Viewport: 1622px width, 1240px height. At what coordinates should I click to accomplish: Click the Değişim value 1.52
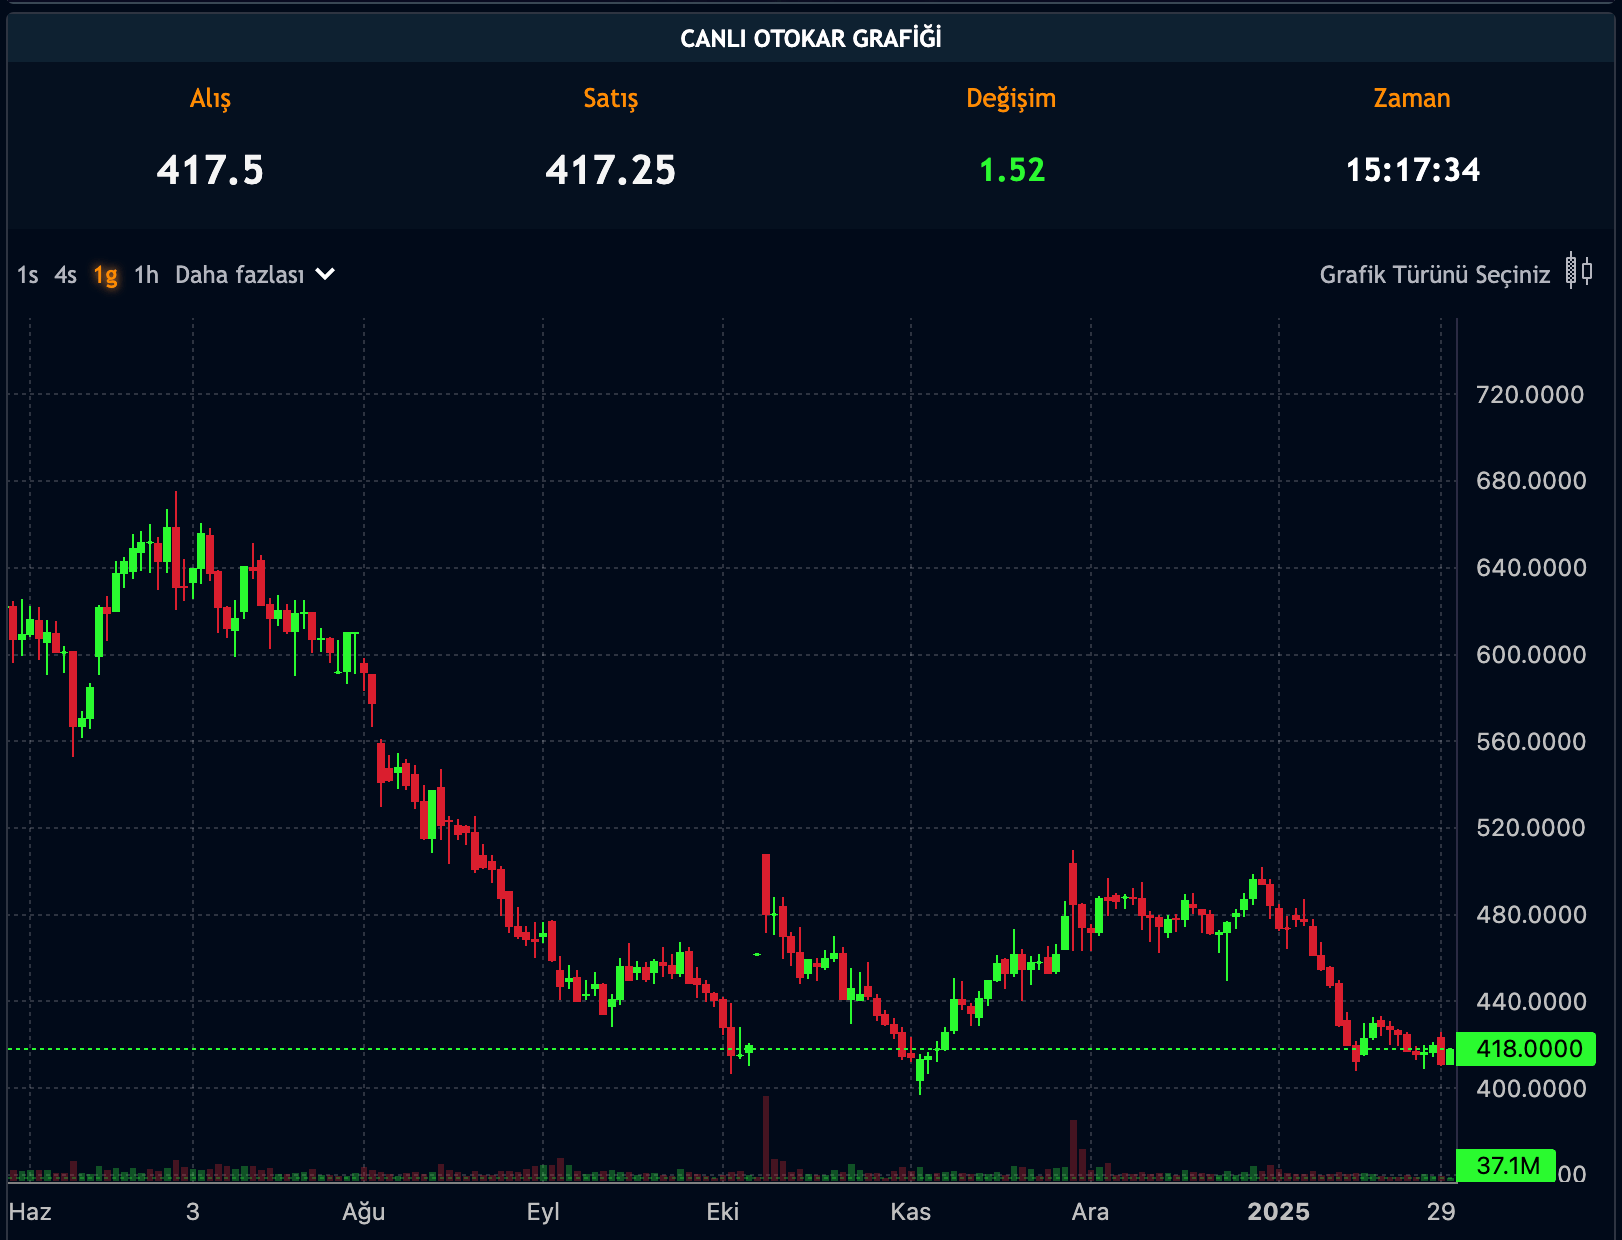click(x=1012, y=170)
